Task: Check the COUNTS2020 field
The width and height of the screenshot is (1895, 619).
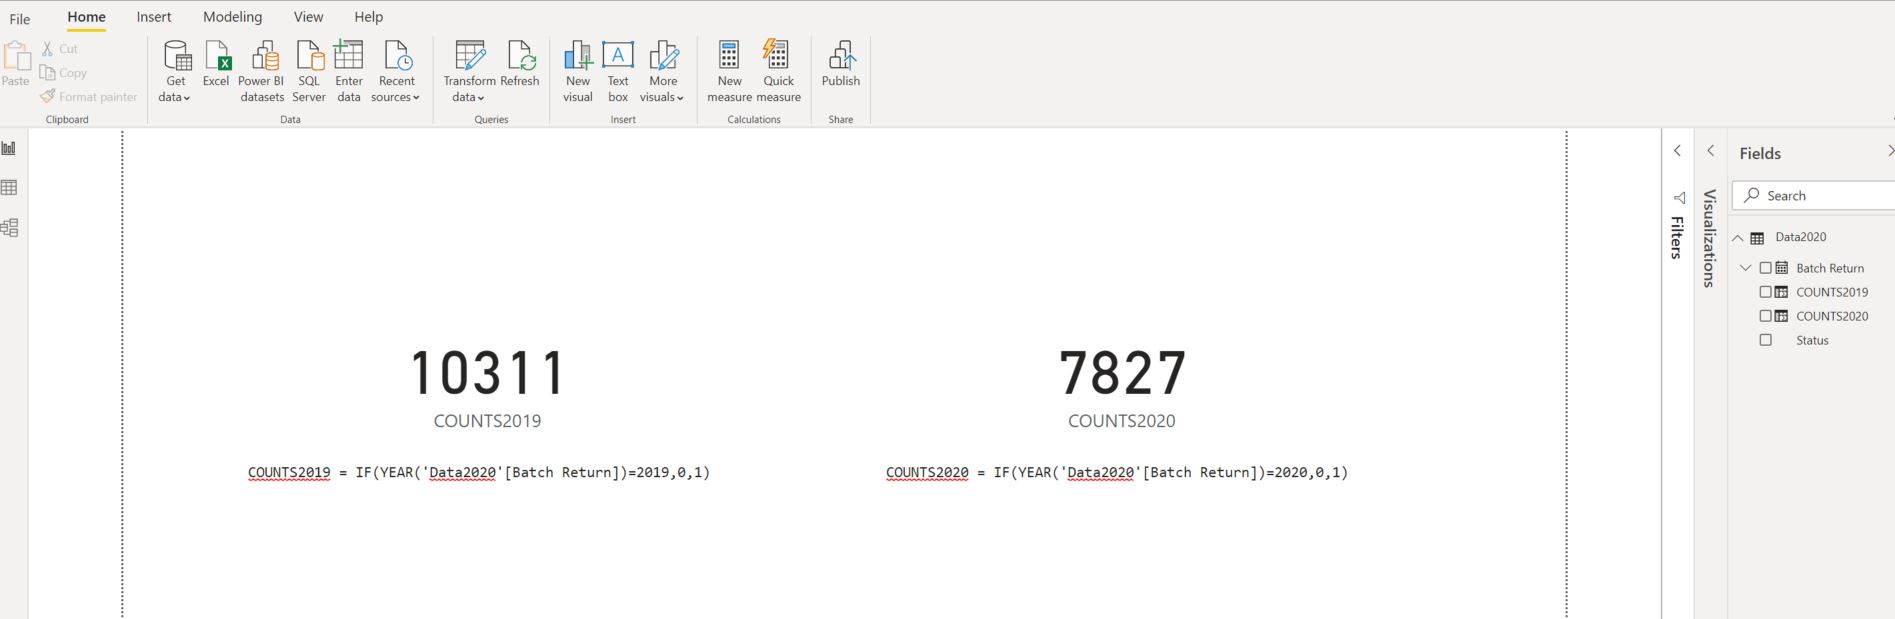Action: 1766,316
